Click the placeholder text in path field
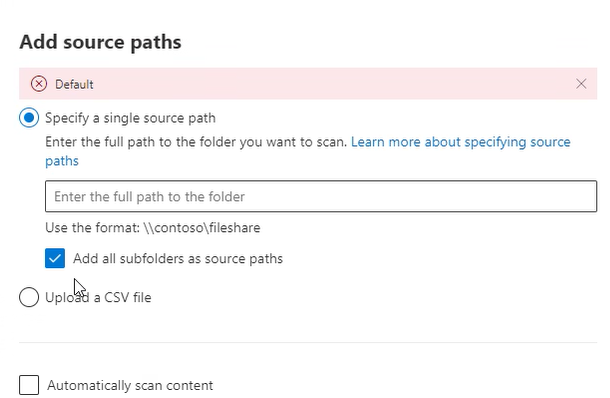Screen dimensions: 610x398 click(149, 197)
